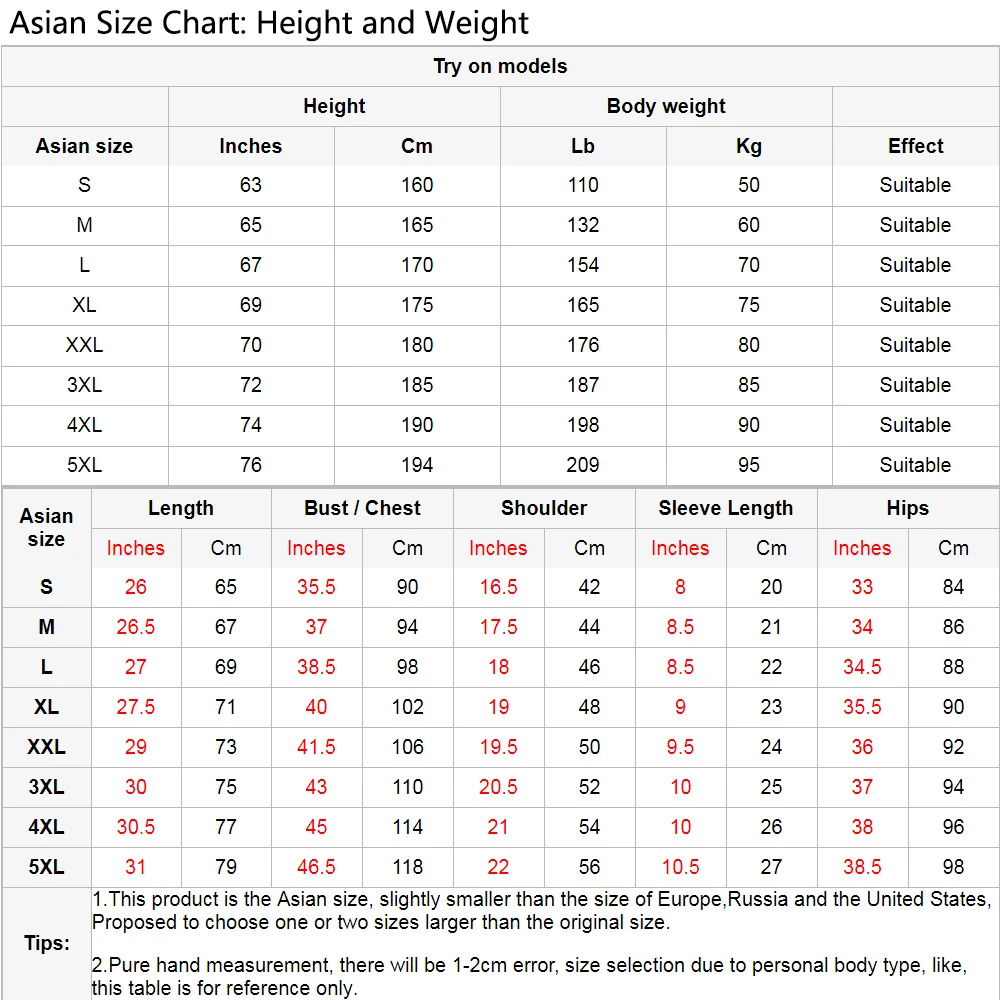
Task: Select the red 27.5 inches length cell
Action: point(136,707)
